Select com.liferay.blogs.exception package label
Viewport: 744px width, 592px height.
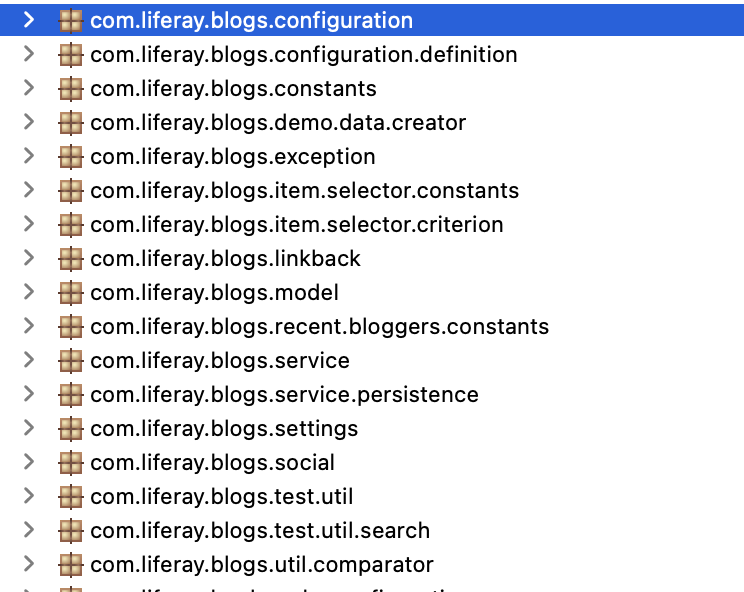coord(233,157)
